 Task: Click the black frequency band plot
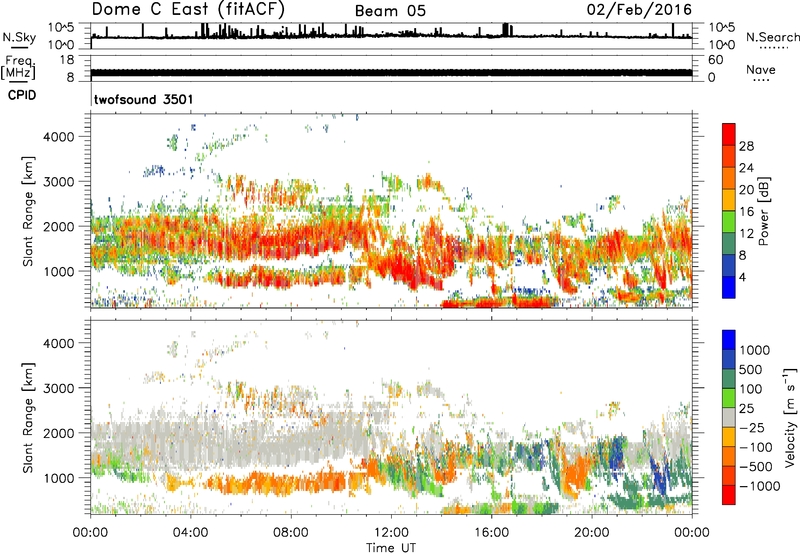coord(391,73)
